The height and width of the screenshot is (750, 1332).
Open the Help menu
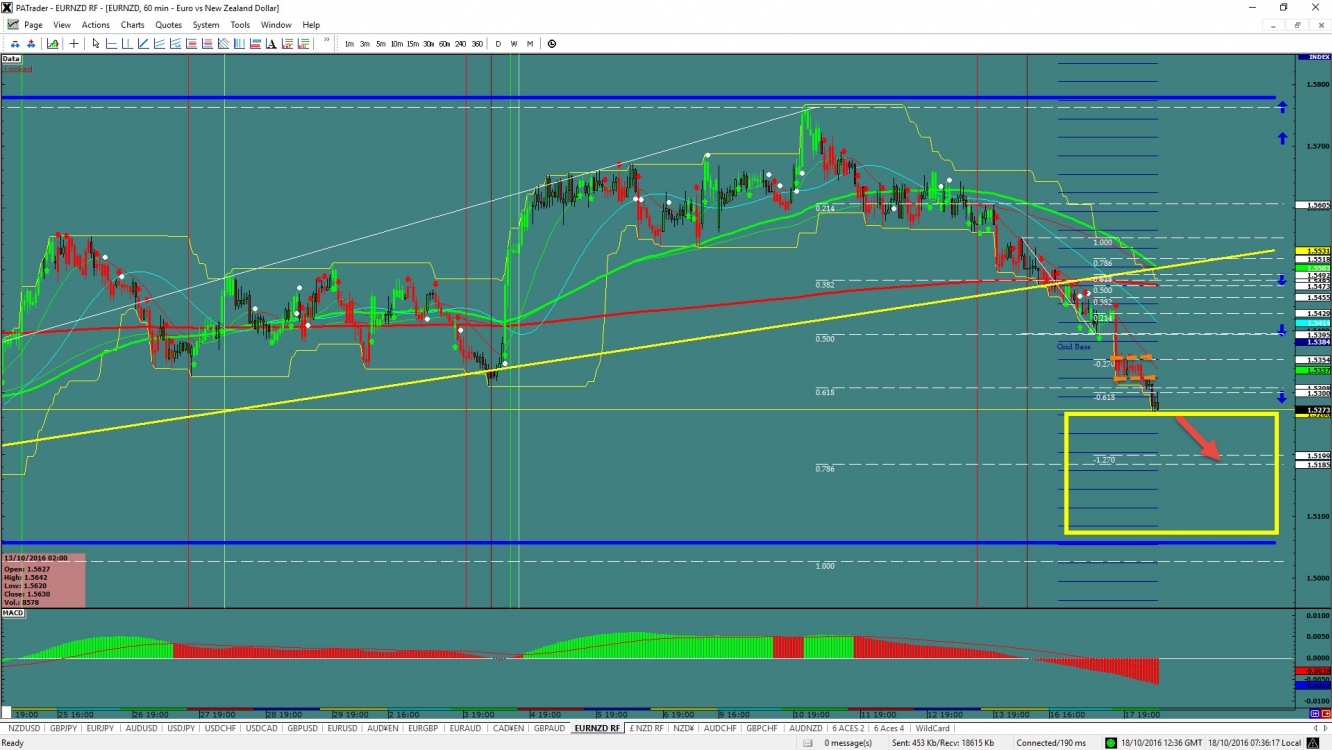[x=311, y=25]
